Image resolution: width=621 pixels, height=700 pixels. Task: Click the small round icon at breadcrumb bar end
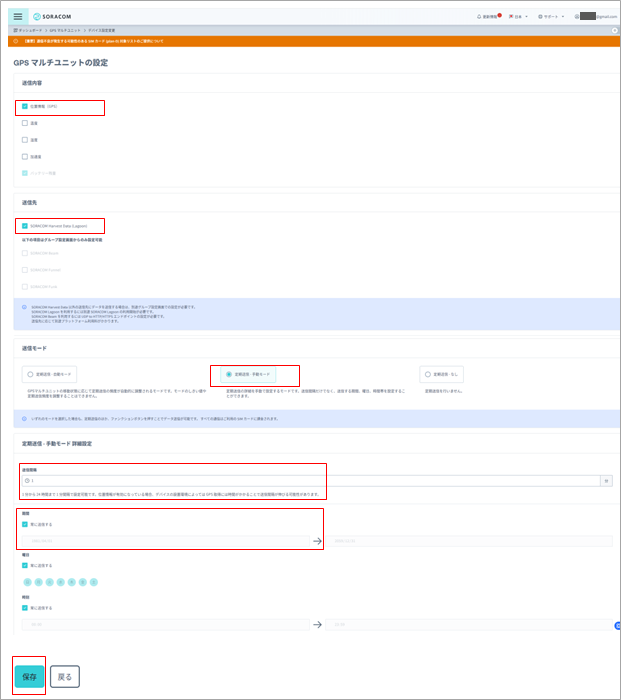click(x=615, y=30)
